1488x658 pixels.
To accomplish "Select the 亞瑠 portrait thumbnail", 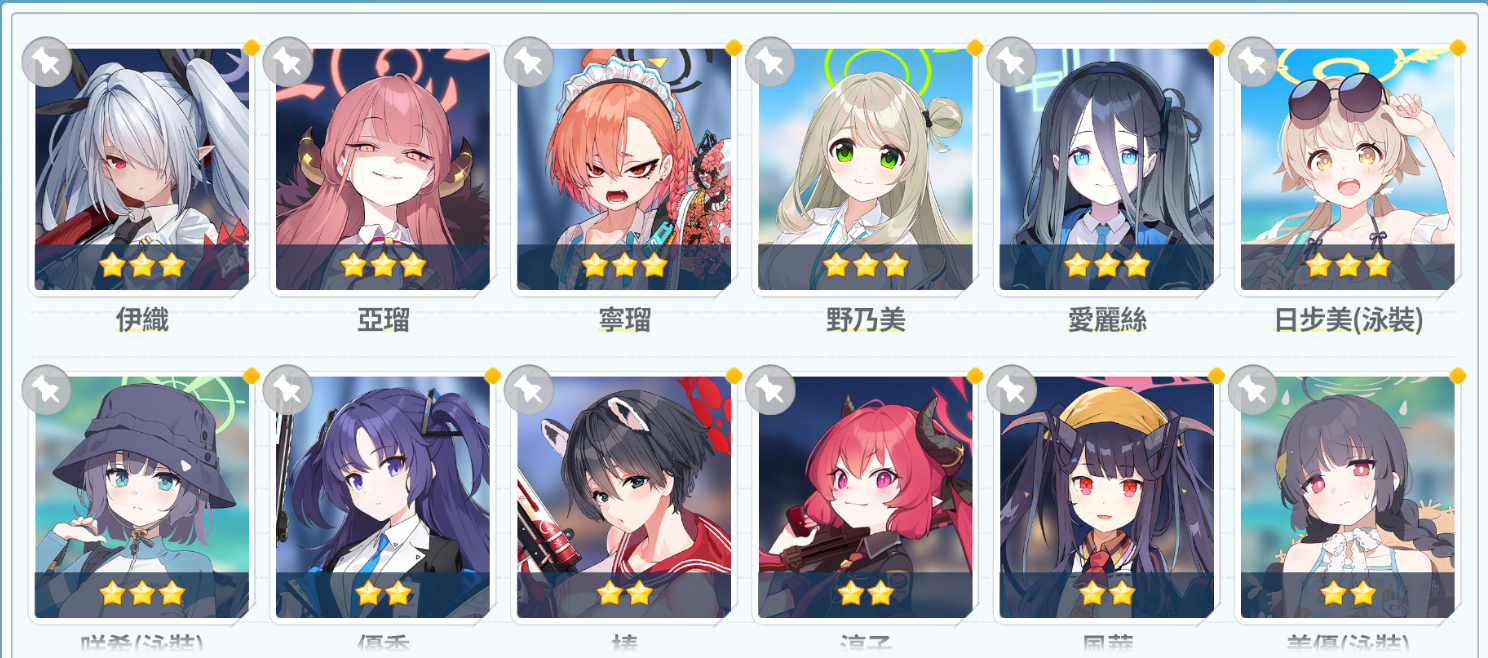I will click(x=383, y=169).
